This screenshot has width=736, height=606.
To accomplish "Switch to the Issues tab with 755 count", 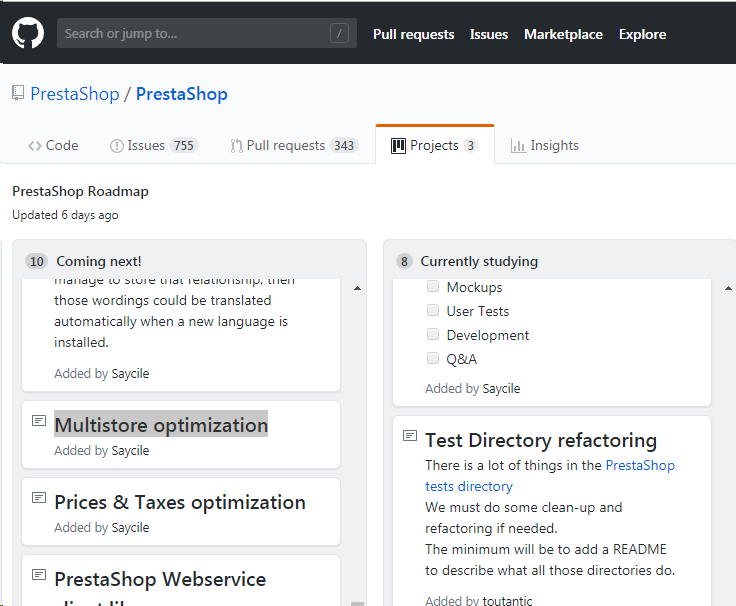I will (153, 145).
